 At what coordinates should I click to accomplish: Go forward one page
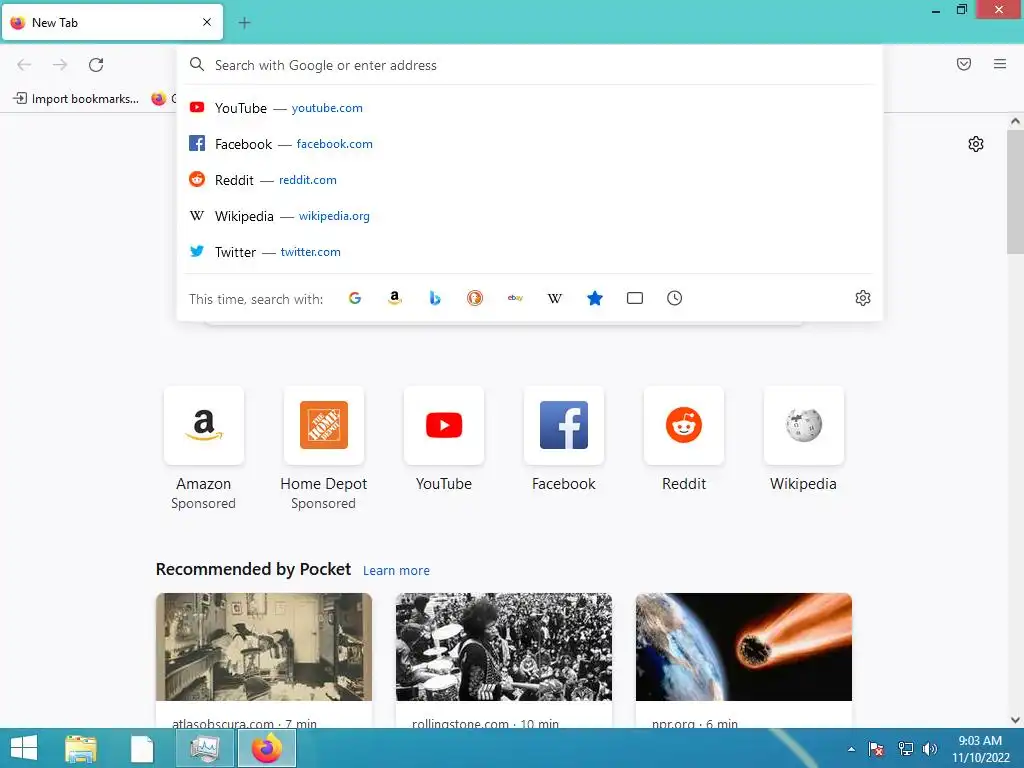tap(60, 65)
